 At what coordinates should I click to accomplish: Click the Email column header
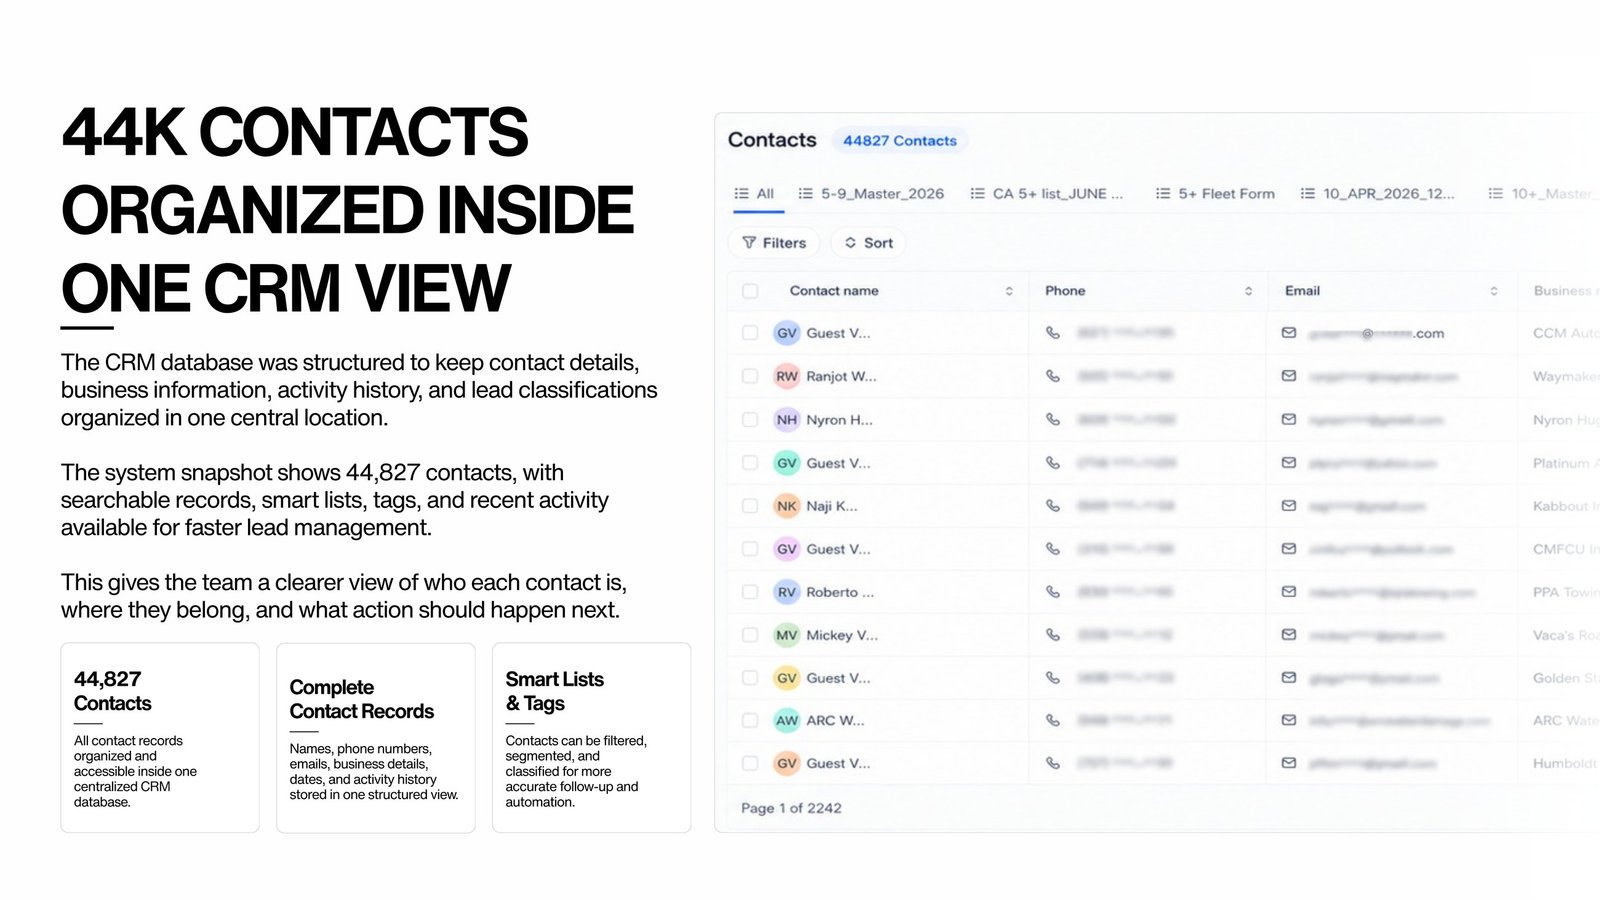(1302, 291)
